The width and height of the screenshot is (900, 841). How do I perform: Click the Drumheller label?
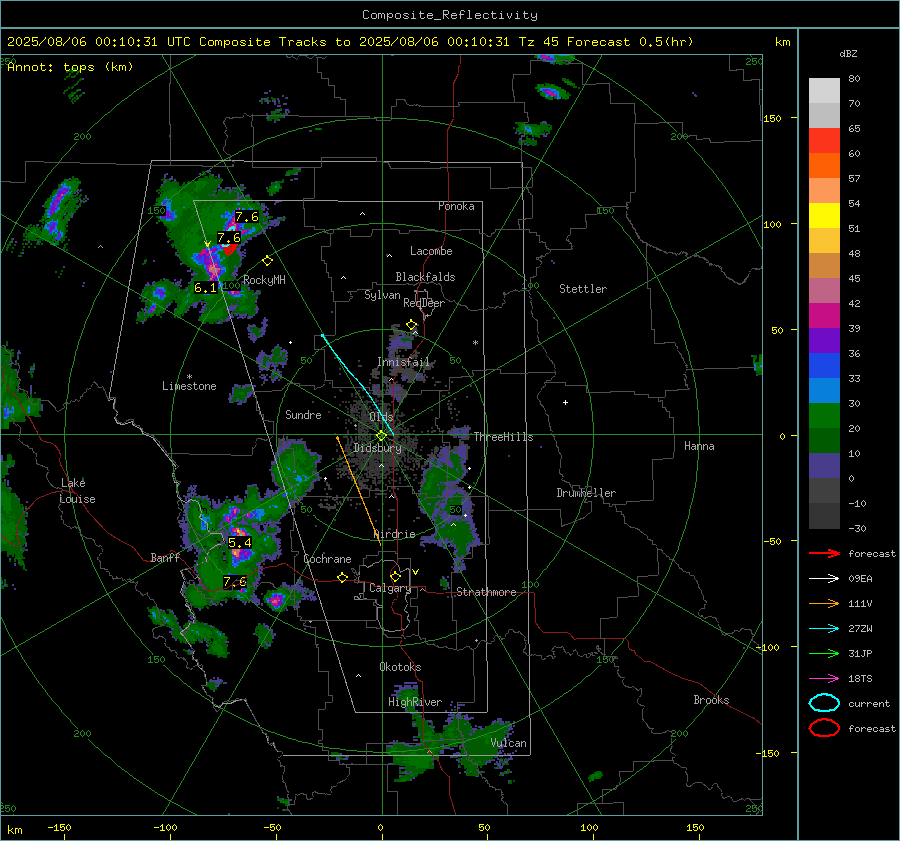point(586,493)
